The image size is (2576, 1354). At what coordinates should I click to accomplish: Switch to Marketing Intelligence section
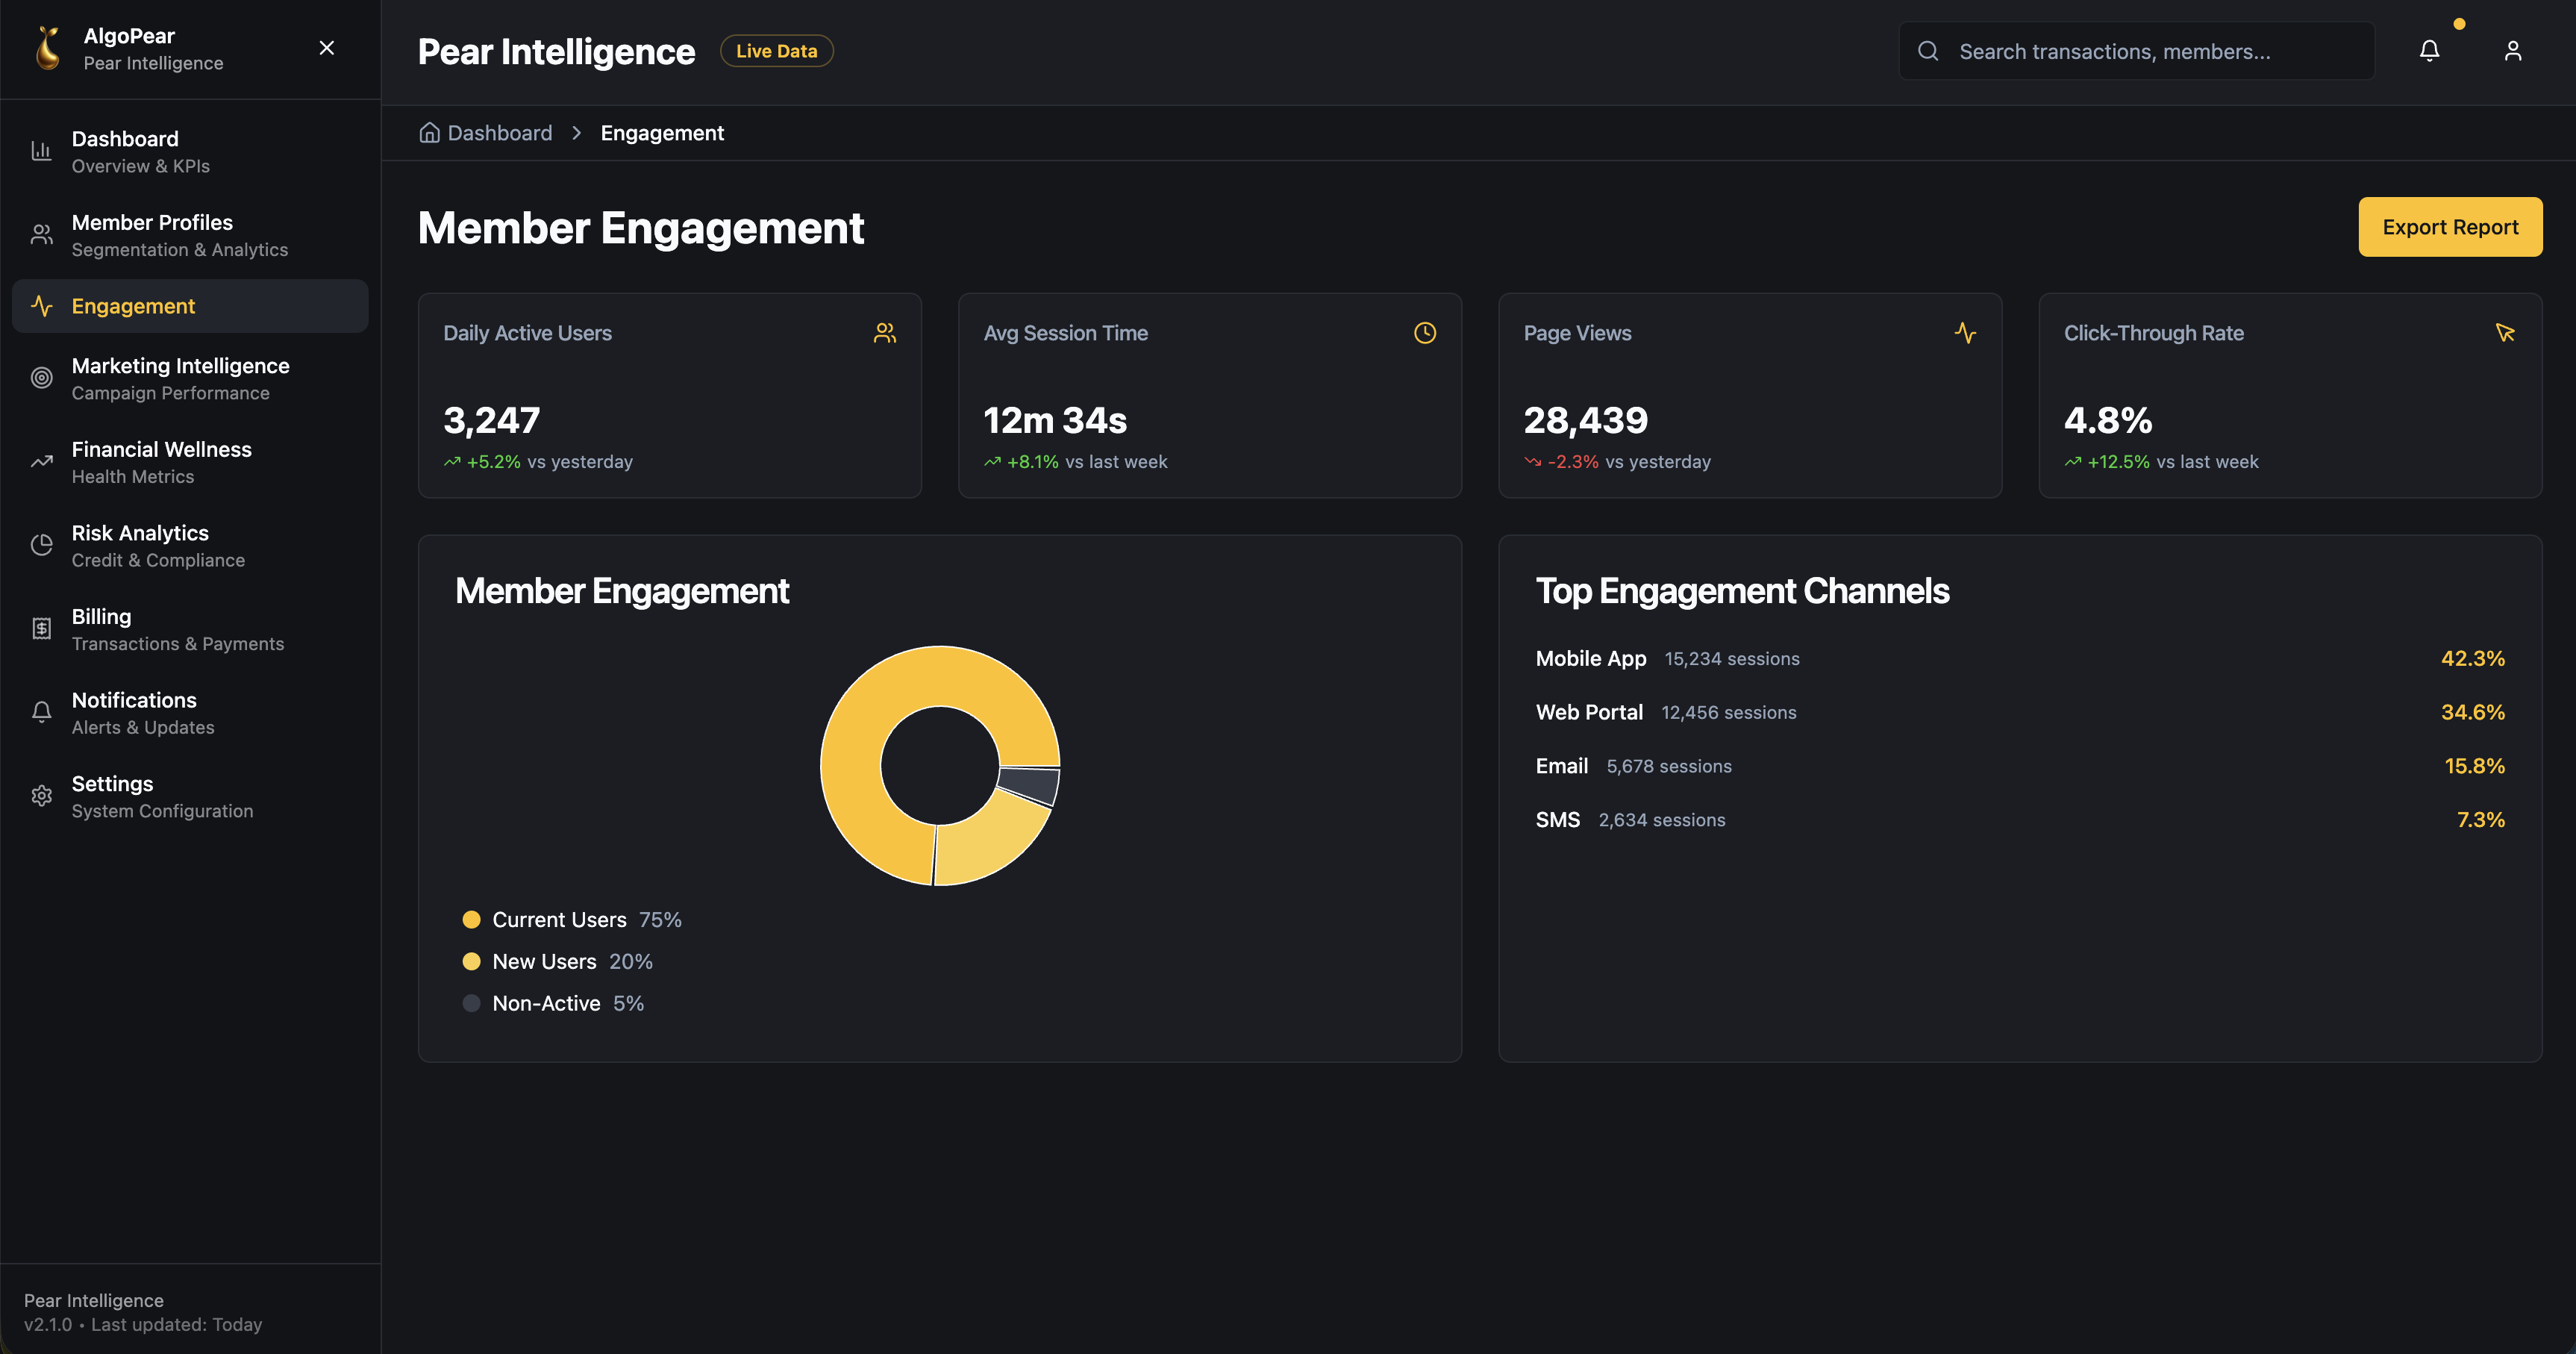click(x=180, y=378)
